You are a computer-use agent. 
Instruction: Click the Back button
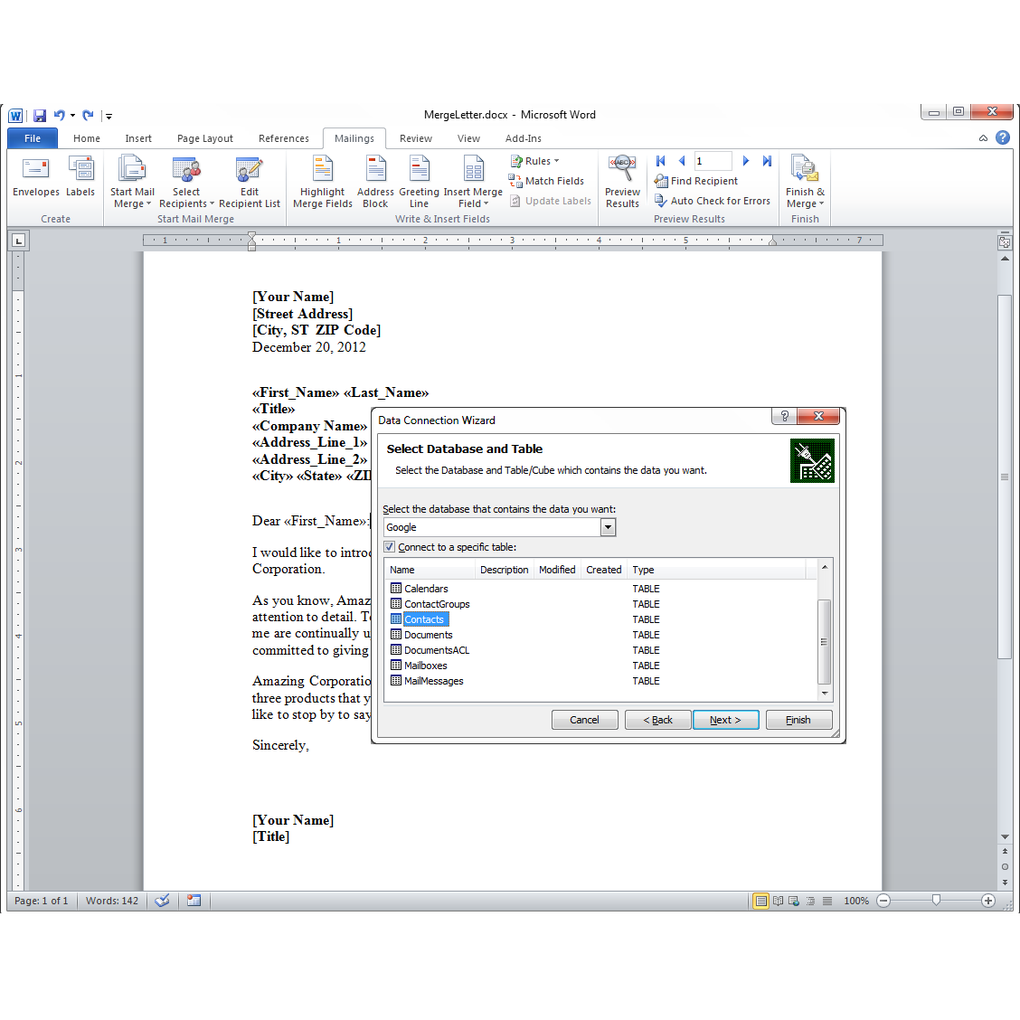tap(658, 719)
